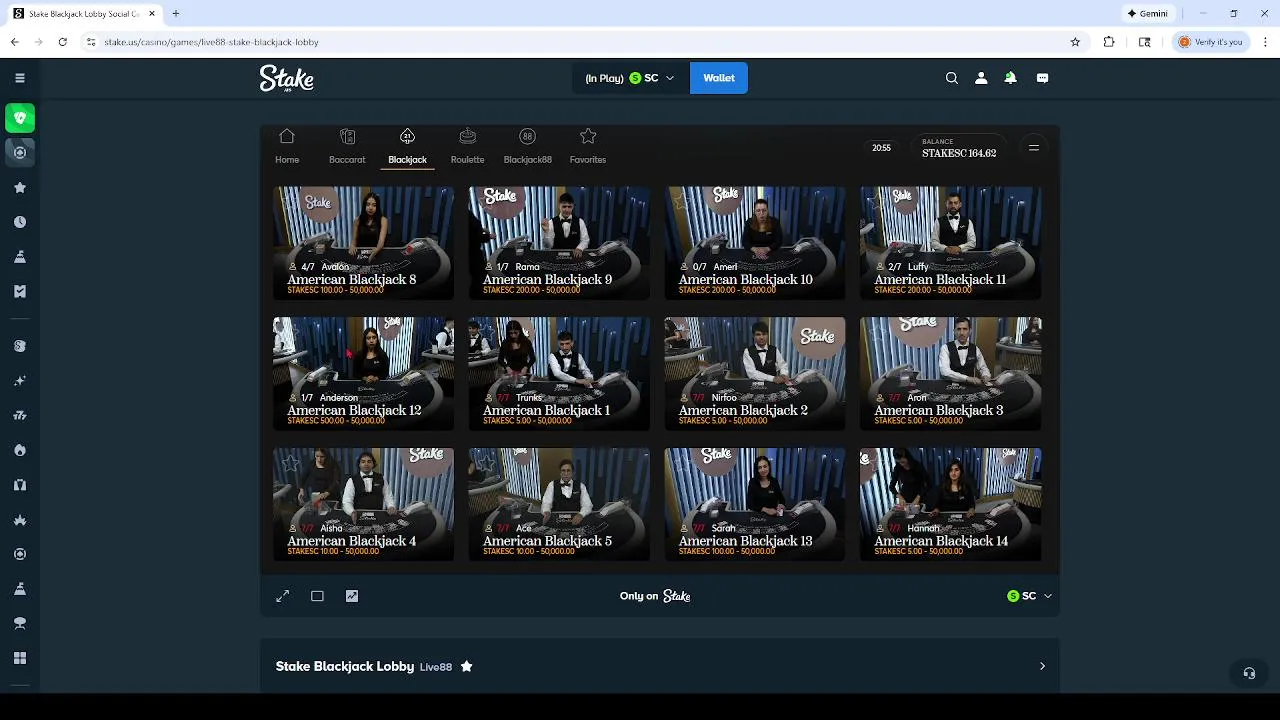Open browser three-dot menu
Screen dimensions: 1280x720
point(1266,42)
